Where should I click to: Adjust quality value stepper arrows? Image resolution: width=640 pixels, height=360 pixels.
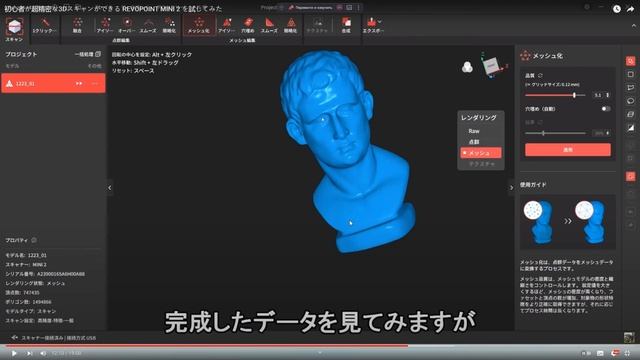point(608,95)
